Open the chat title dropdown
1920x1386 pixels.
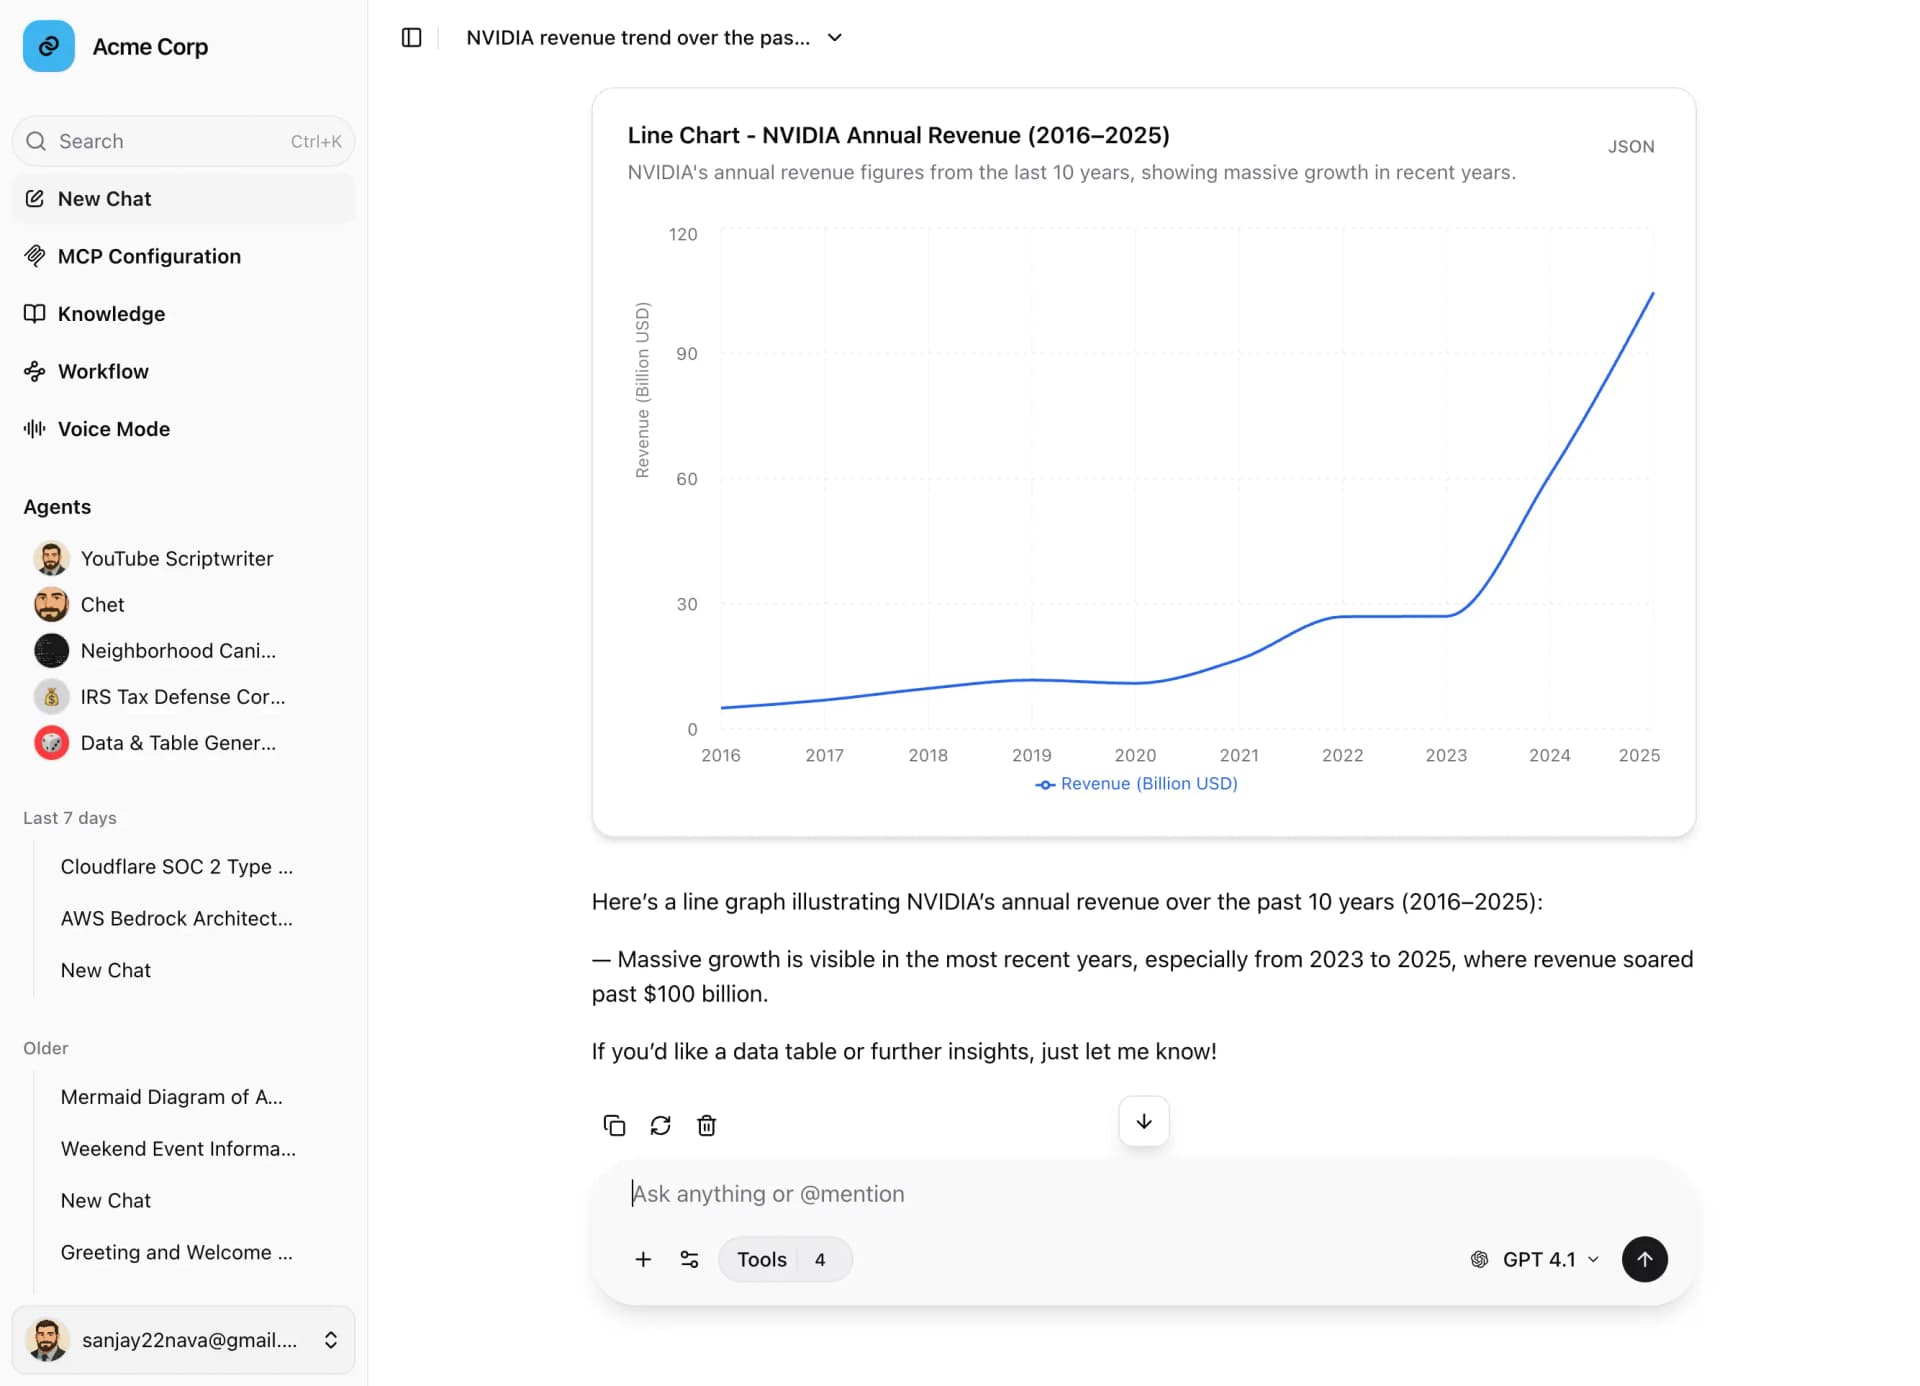[835, 37]
